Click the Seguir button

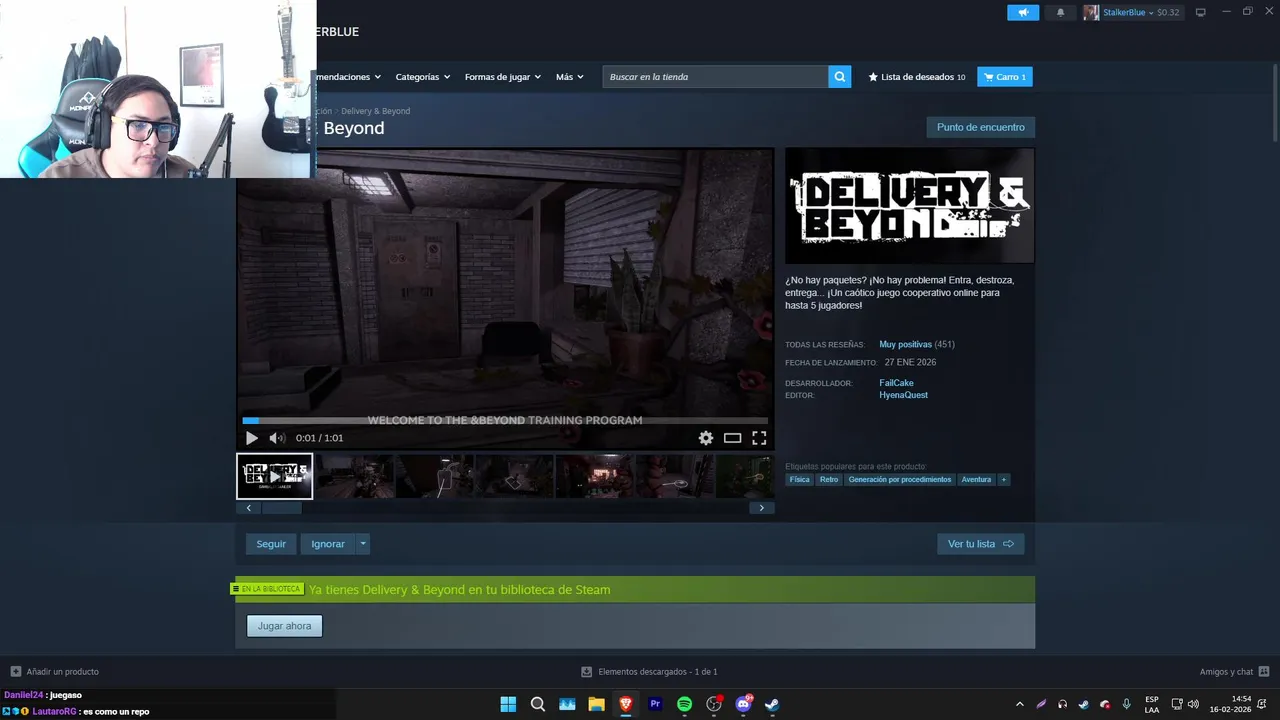[x=271, y=544]
